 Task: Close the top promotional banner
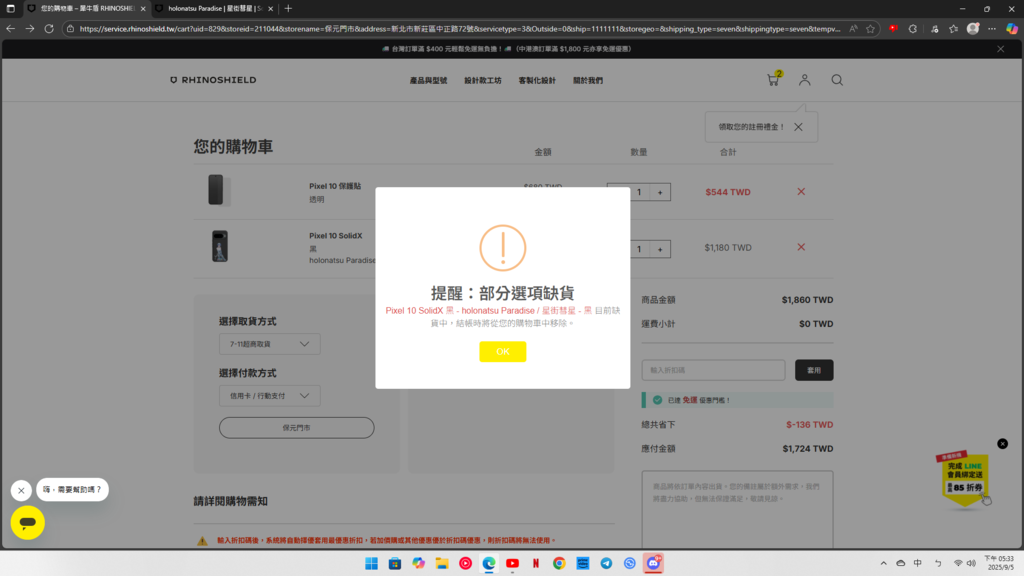coord(1000,49)
